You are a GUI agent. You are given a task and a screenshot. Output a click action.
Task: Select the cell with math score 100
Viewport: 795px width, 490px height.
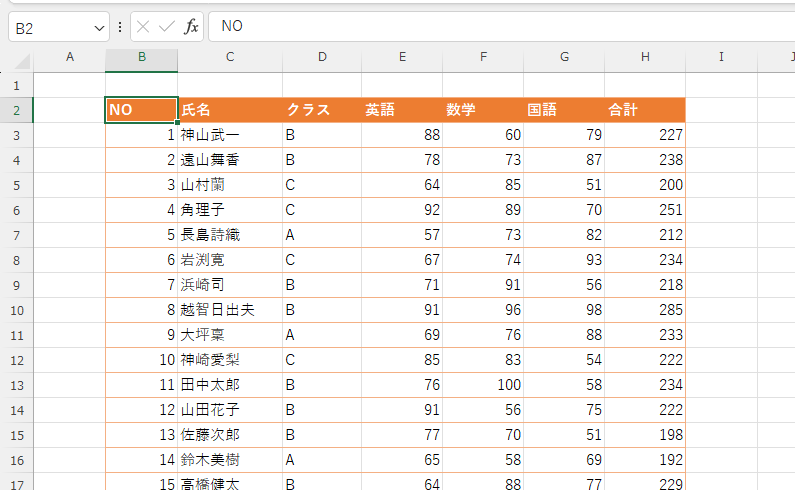pos(483,385)
